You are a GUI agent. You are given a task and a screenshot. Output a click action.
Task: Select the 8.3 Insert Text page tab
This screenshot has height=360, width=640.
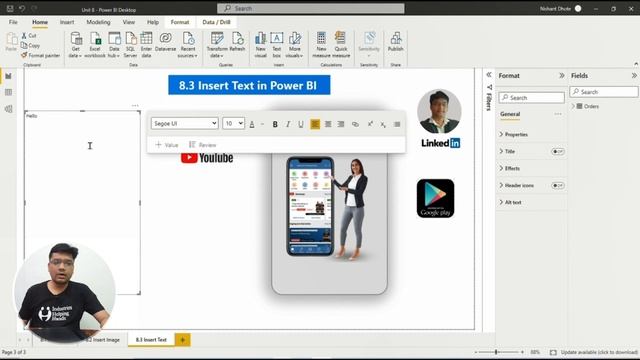tap(151, 340)
